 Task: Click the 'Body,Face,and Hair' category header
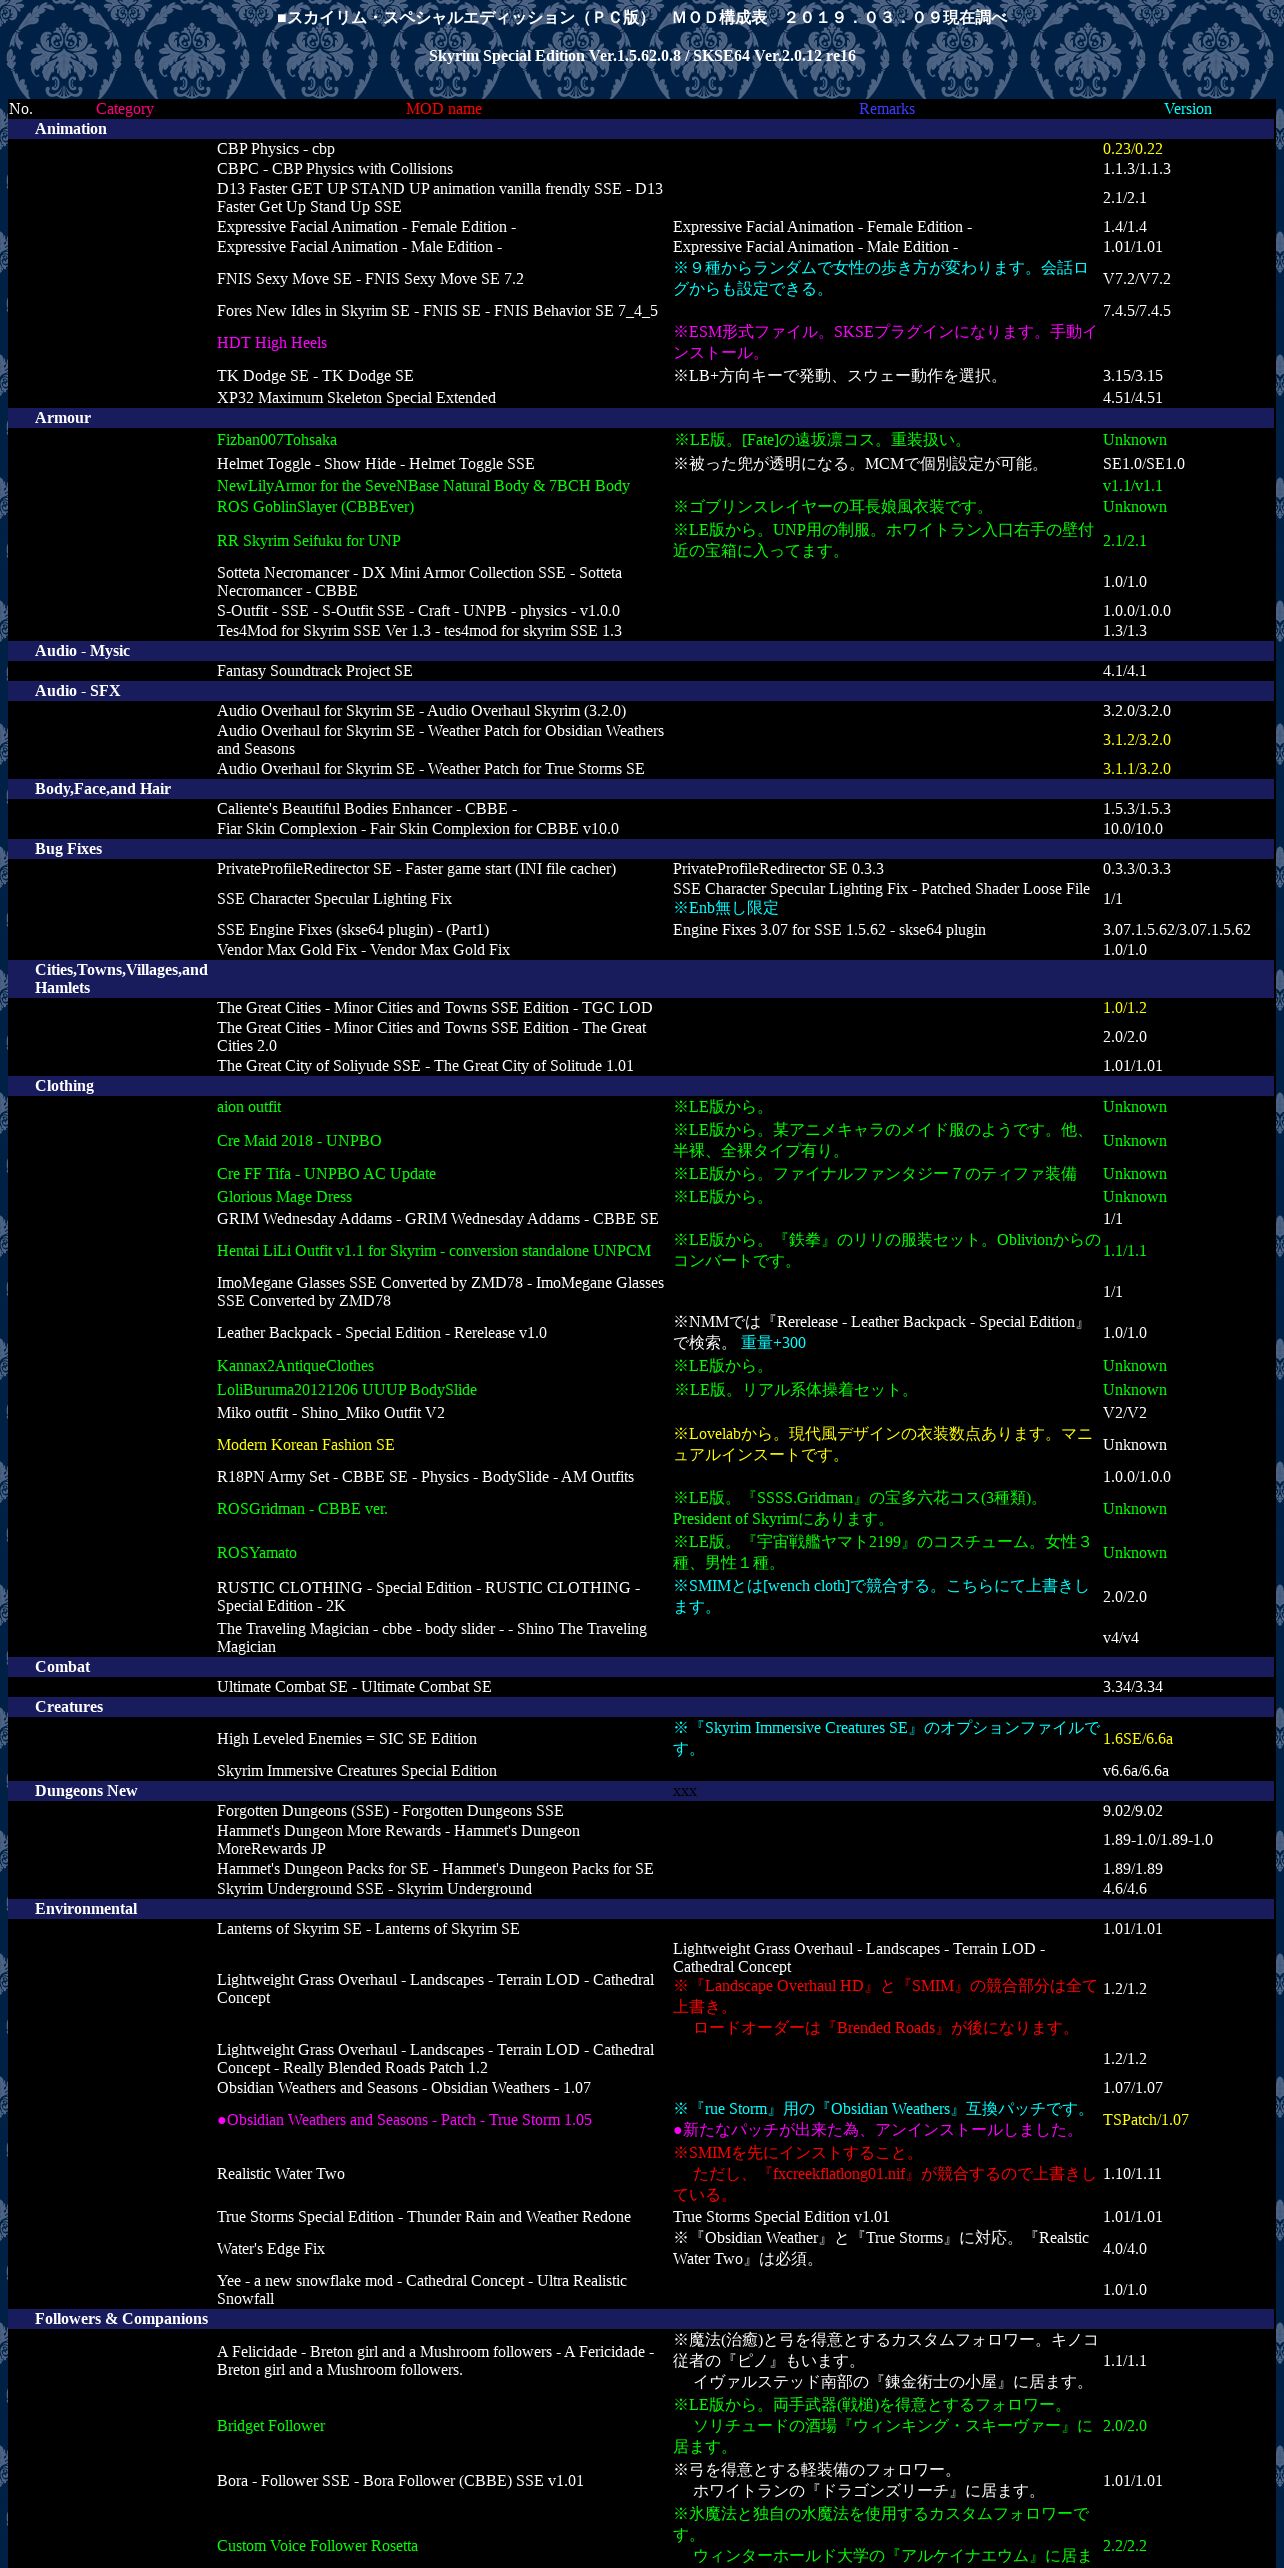103,789
